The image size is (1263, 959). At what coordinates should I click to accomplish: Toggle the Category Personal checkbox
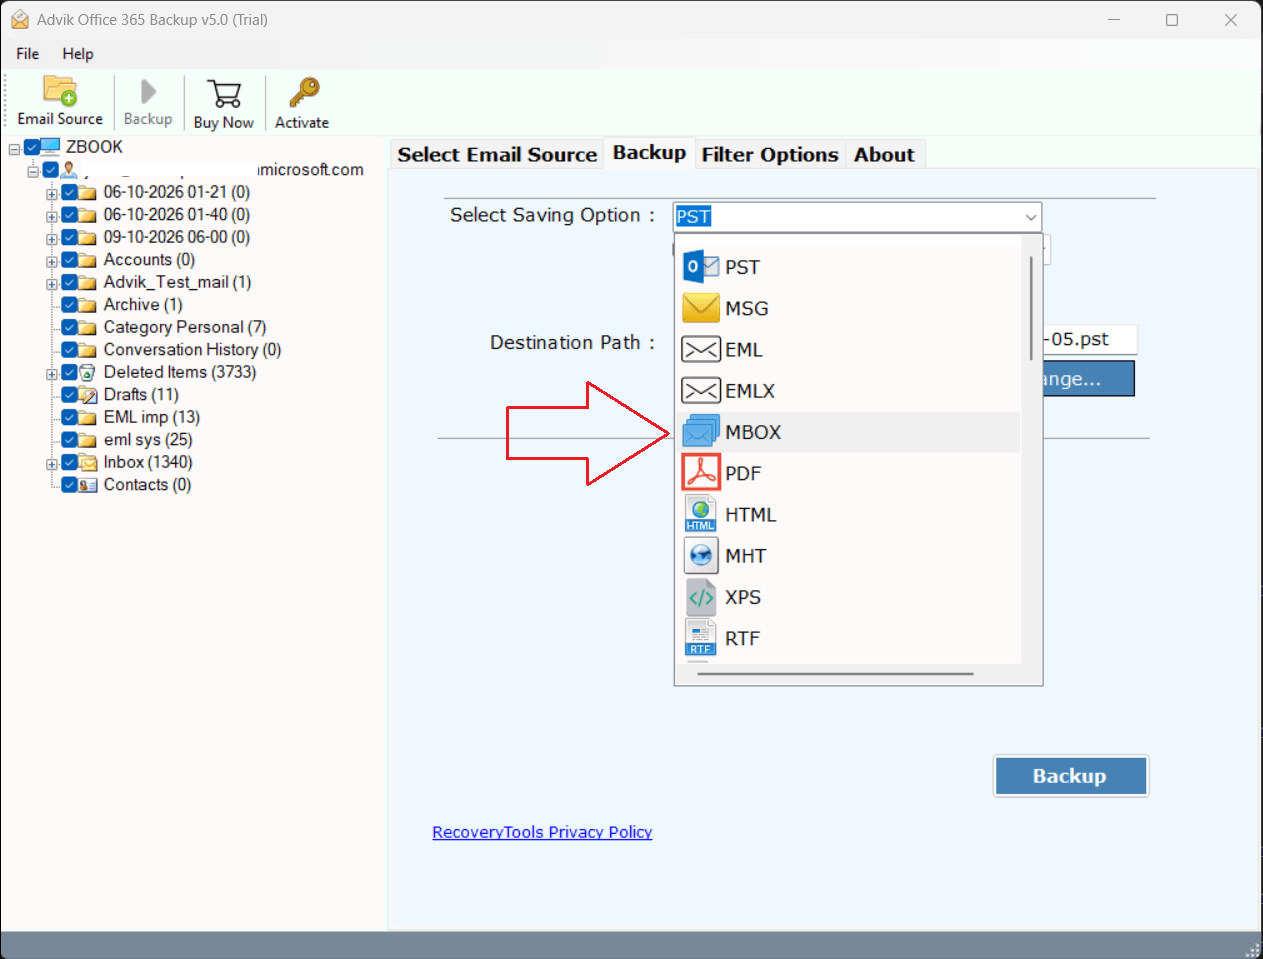coord(69,327)
